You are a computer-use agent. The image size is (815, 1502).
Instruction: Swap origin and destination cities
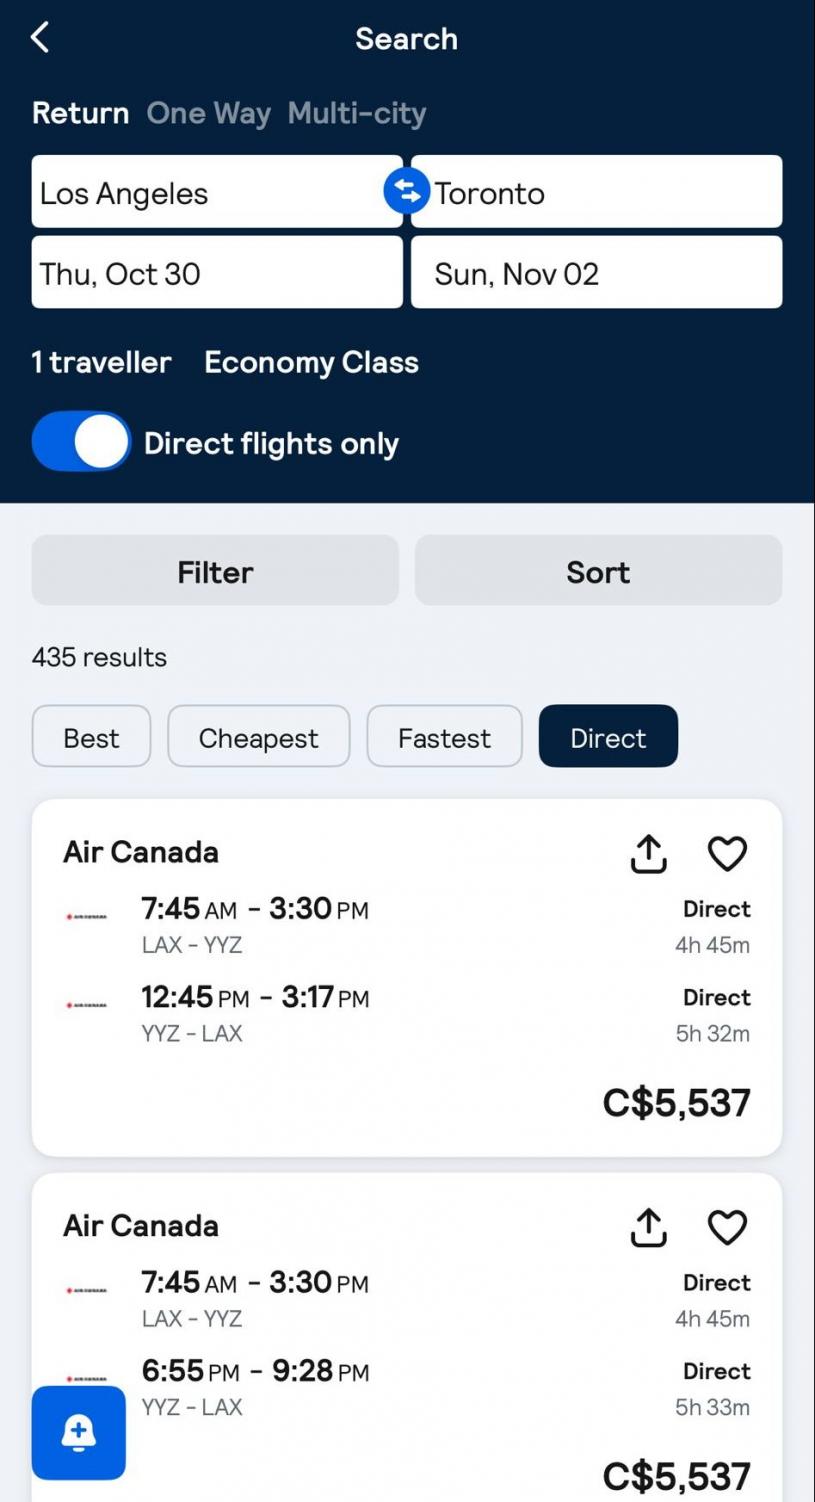(x=406, y=191)
